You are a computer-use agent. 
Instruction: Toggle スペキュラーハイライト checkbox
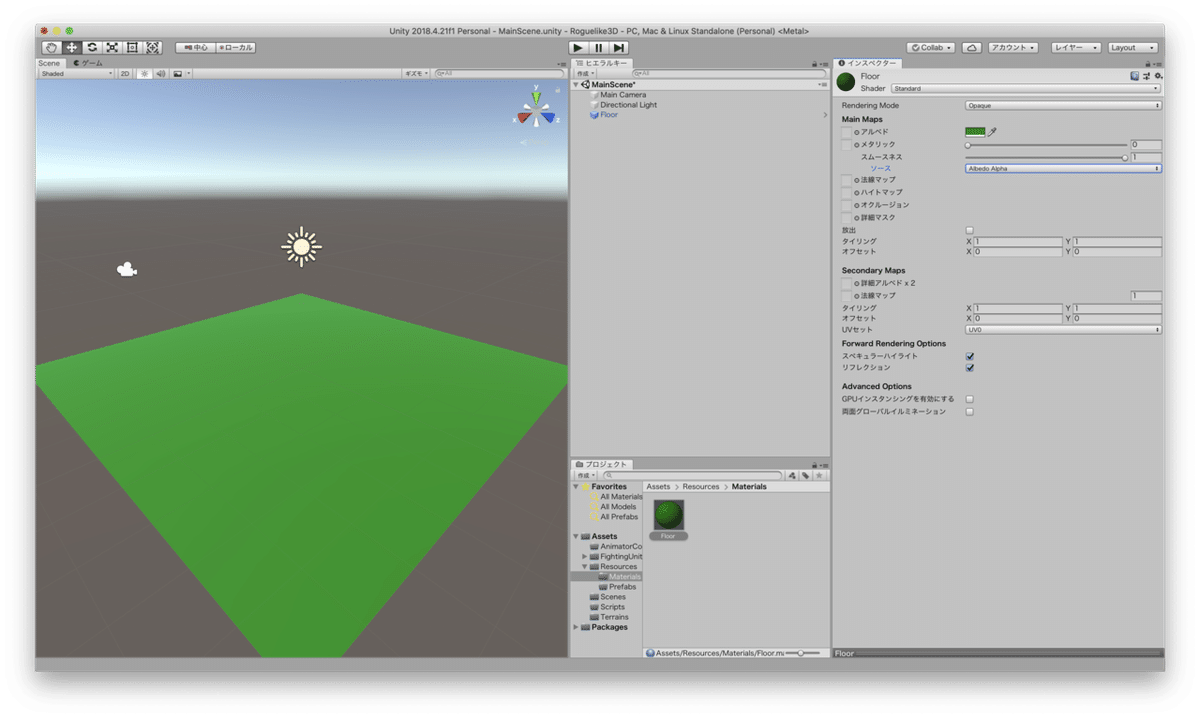pos(970,356)
